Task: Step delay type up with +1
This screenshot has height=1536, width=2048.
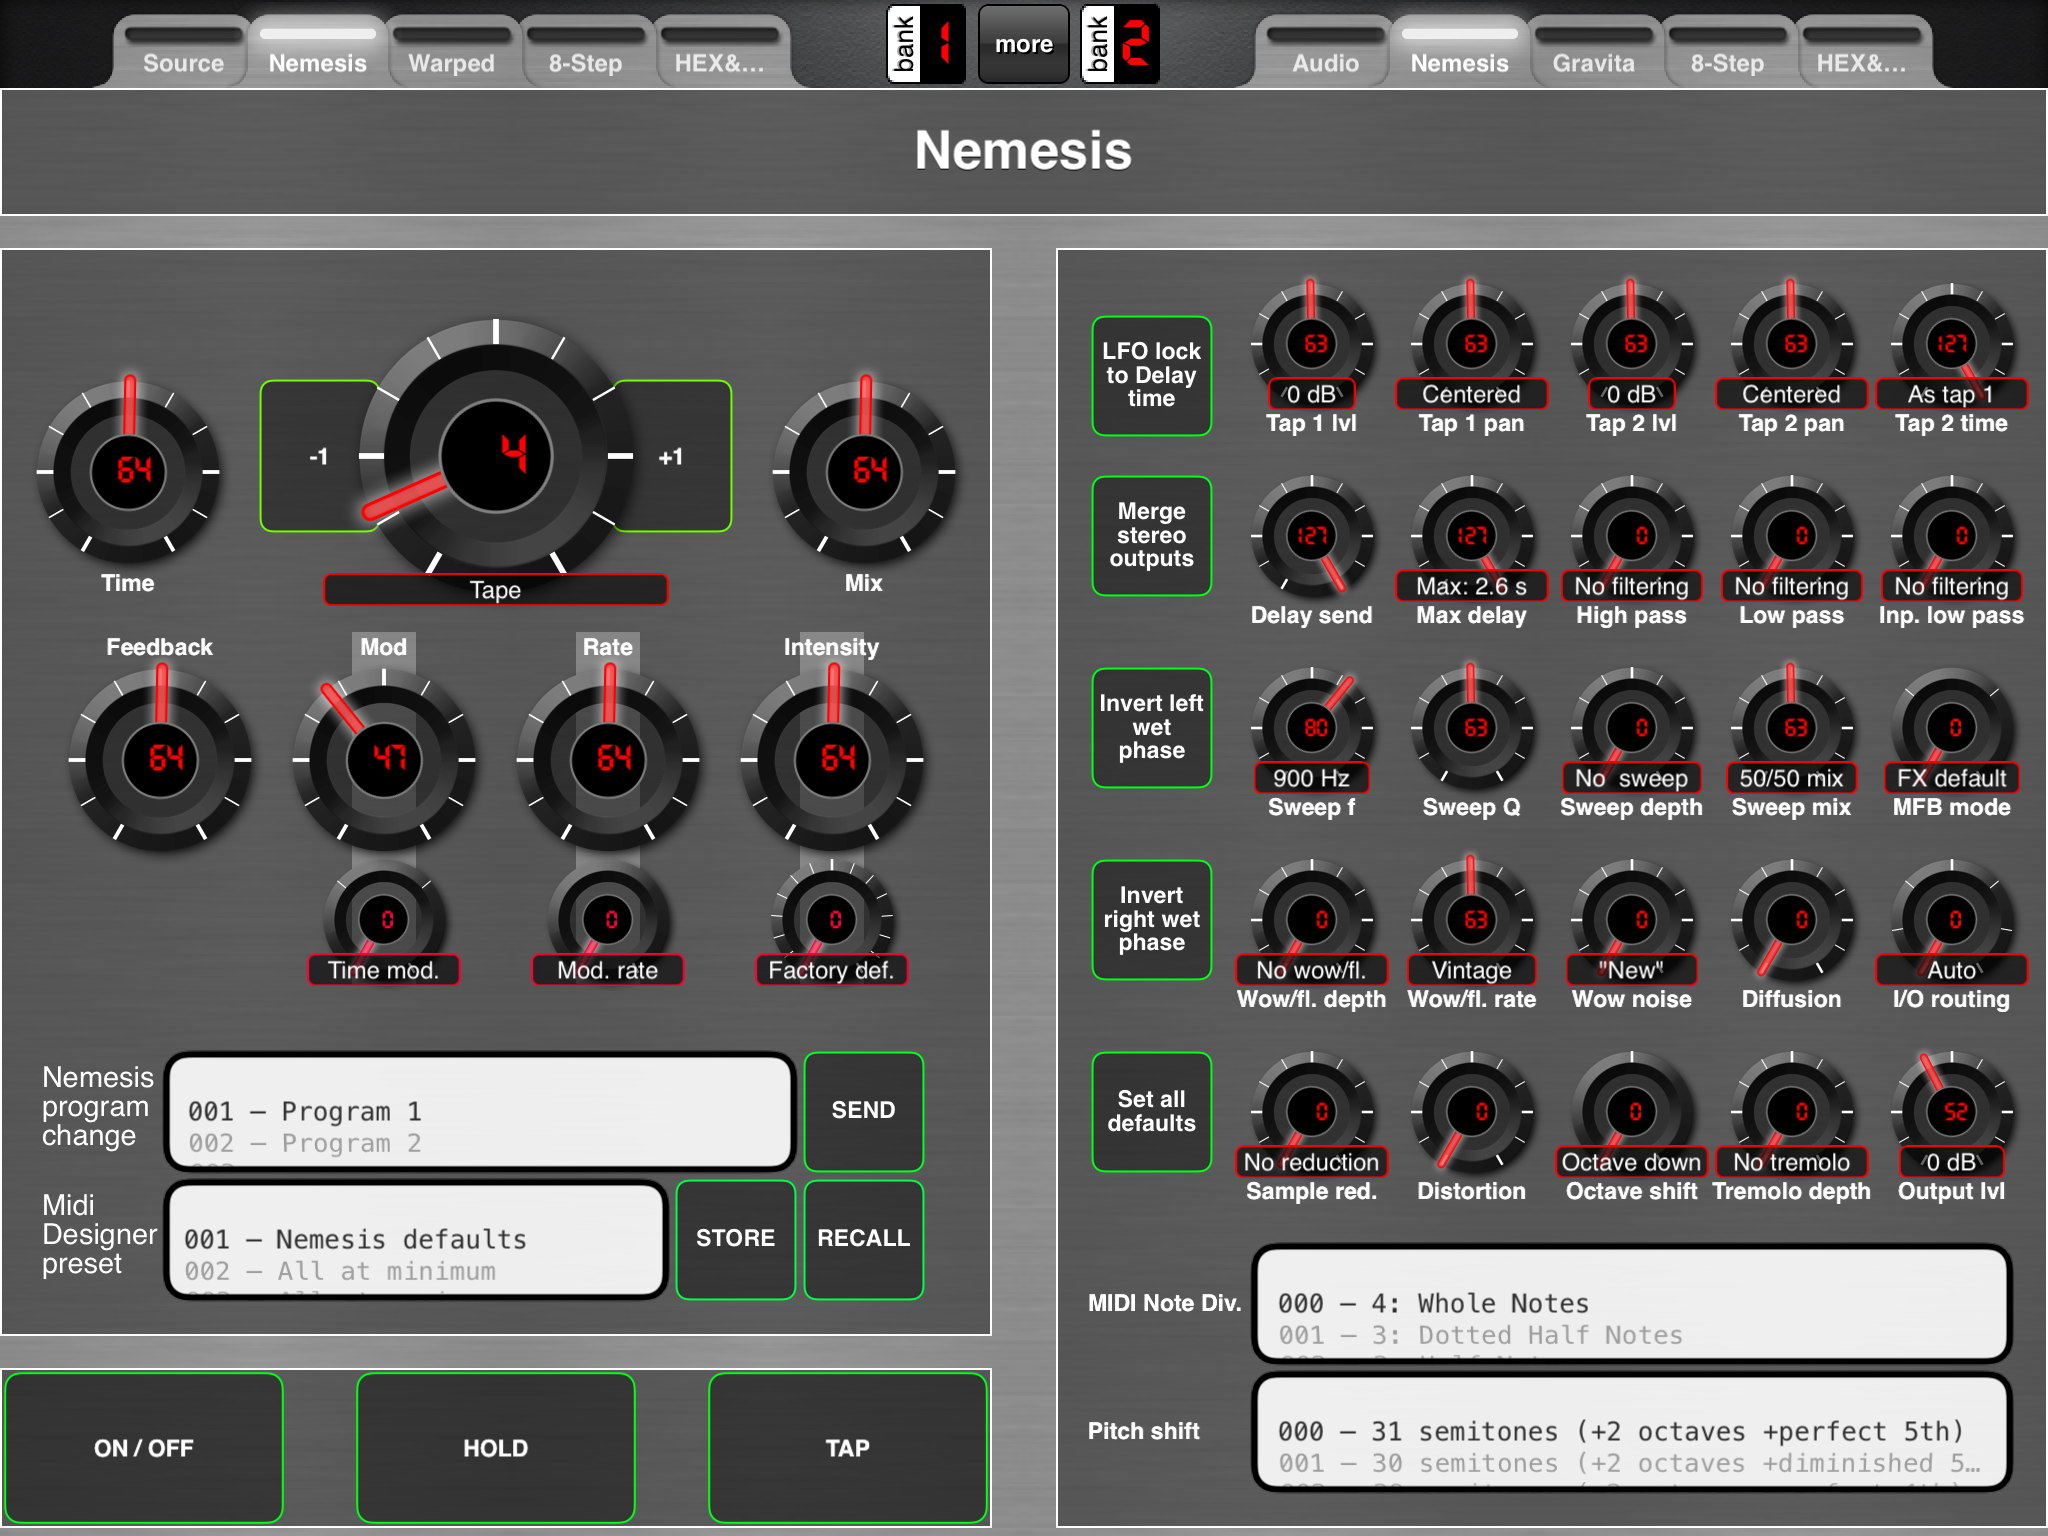Action: point(672,456)
